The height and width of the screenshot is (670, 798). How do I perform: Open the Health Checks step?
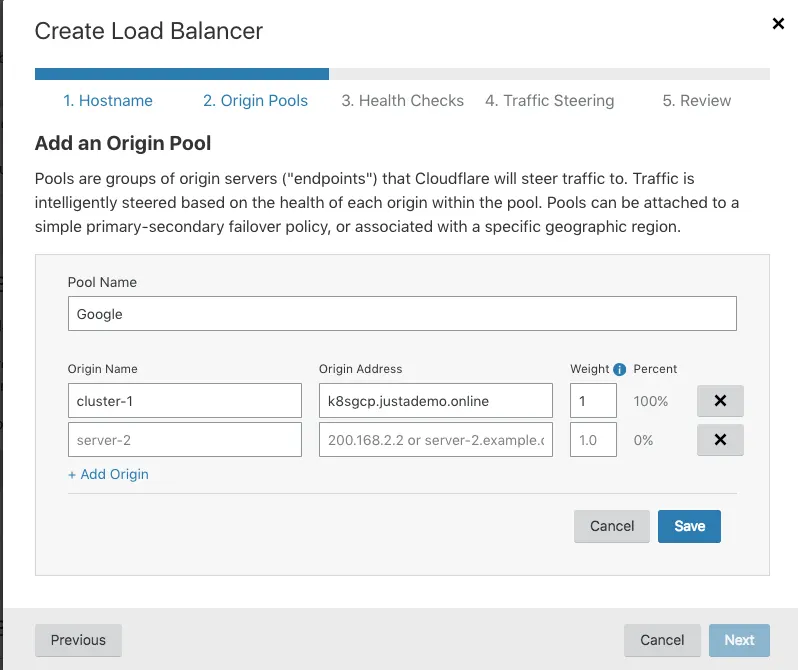(402, 100)
